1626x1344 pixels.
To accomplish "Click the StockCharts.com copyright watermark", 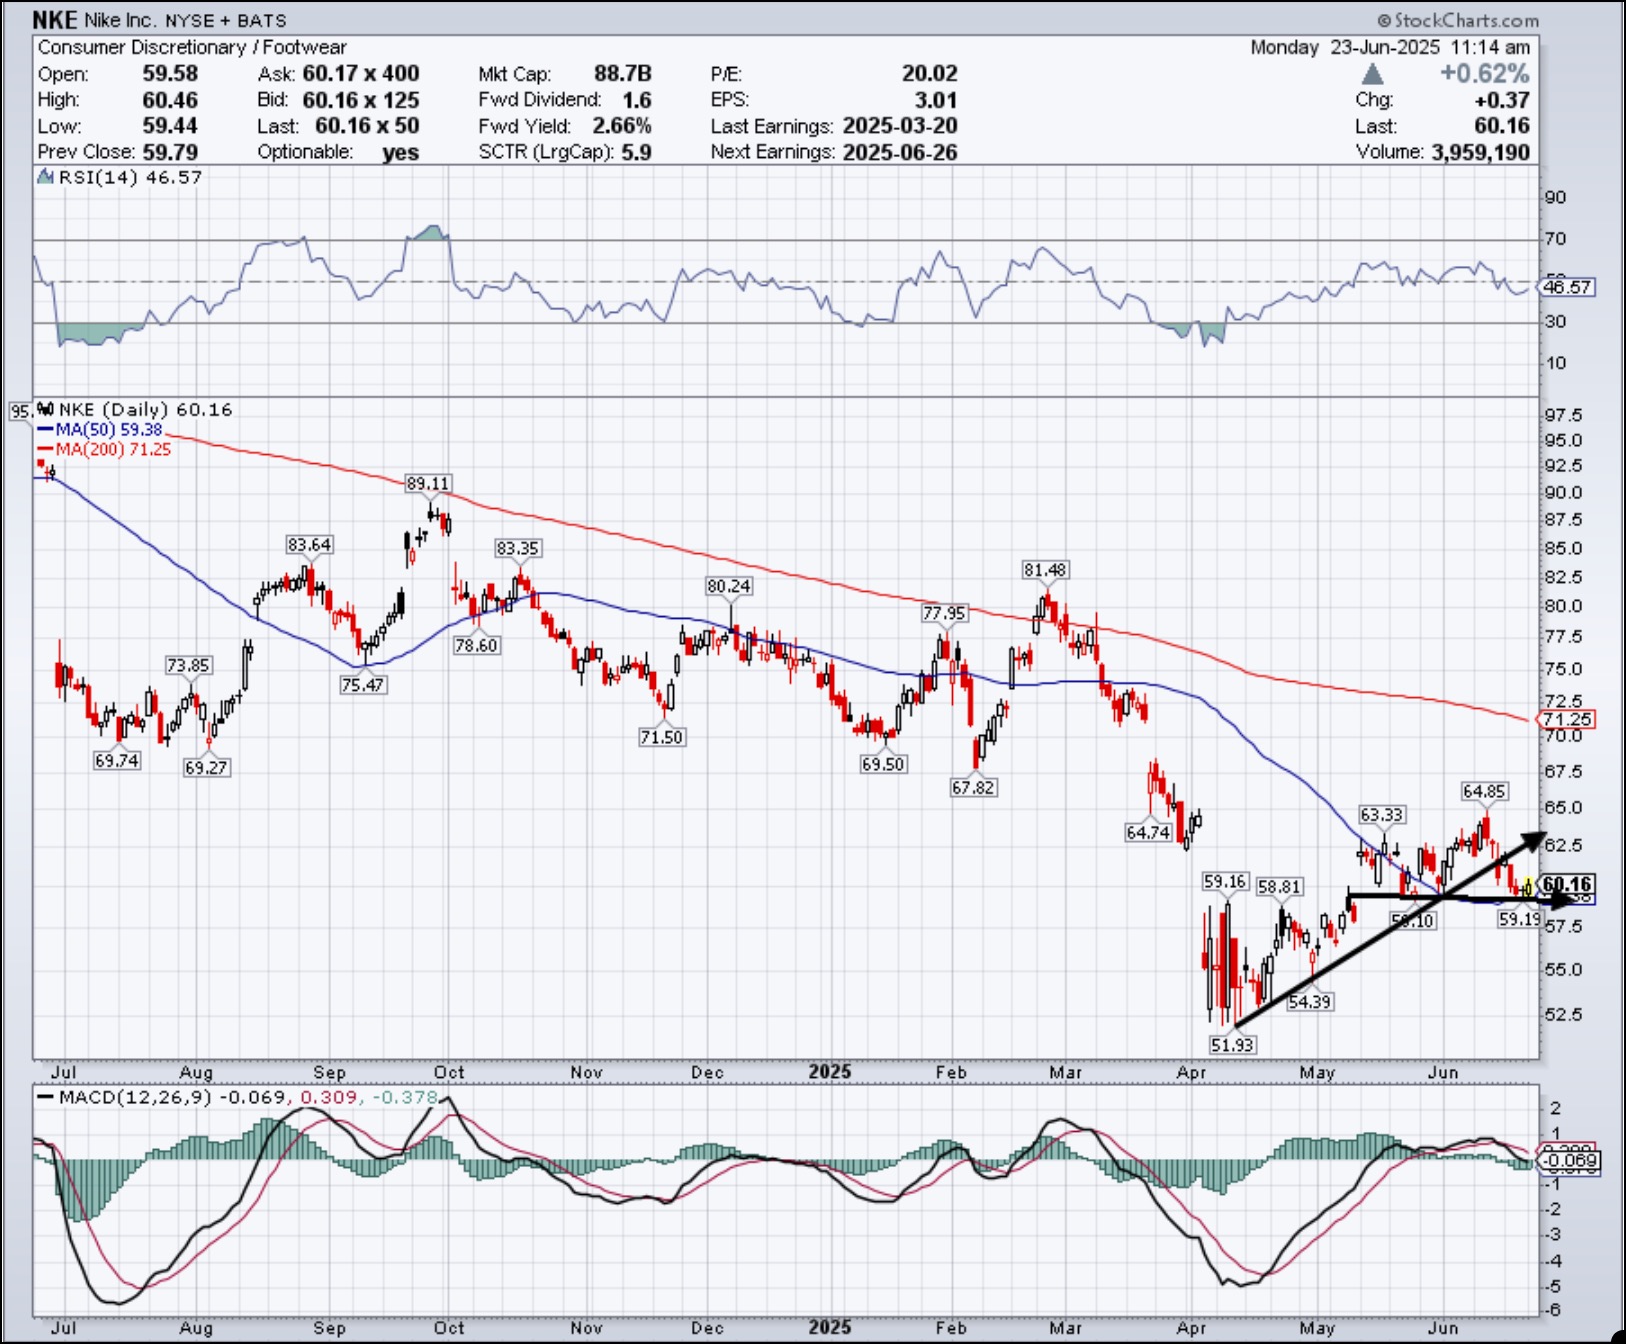I will point(1457,20).
